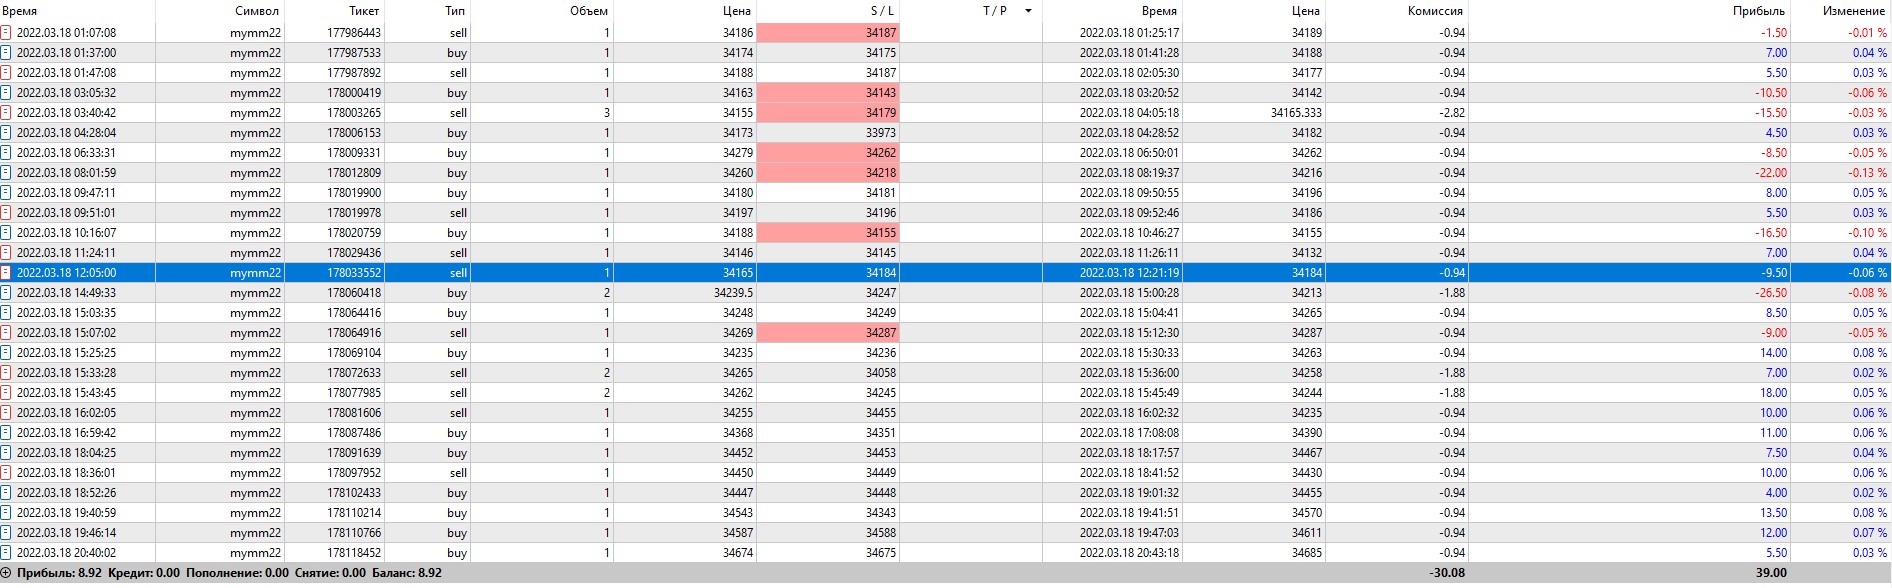Click the profit value -22.00
The width and height of the screenshot is (1892, 588).
tap(1772, 173)
